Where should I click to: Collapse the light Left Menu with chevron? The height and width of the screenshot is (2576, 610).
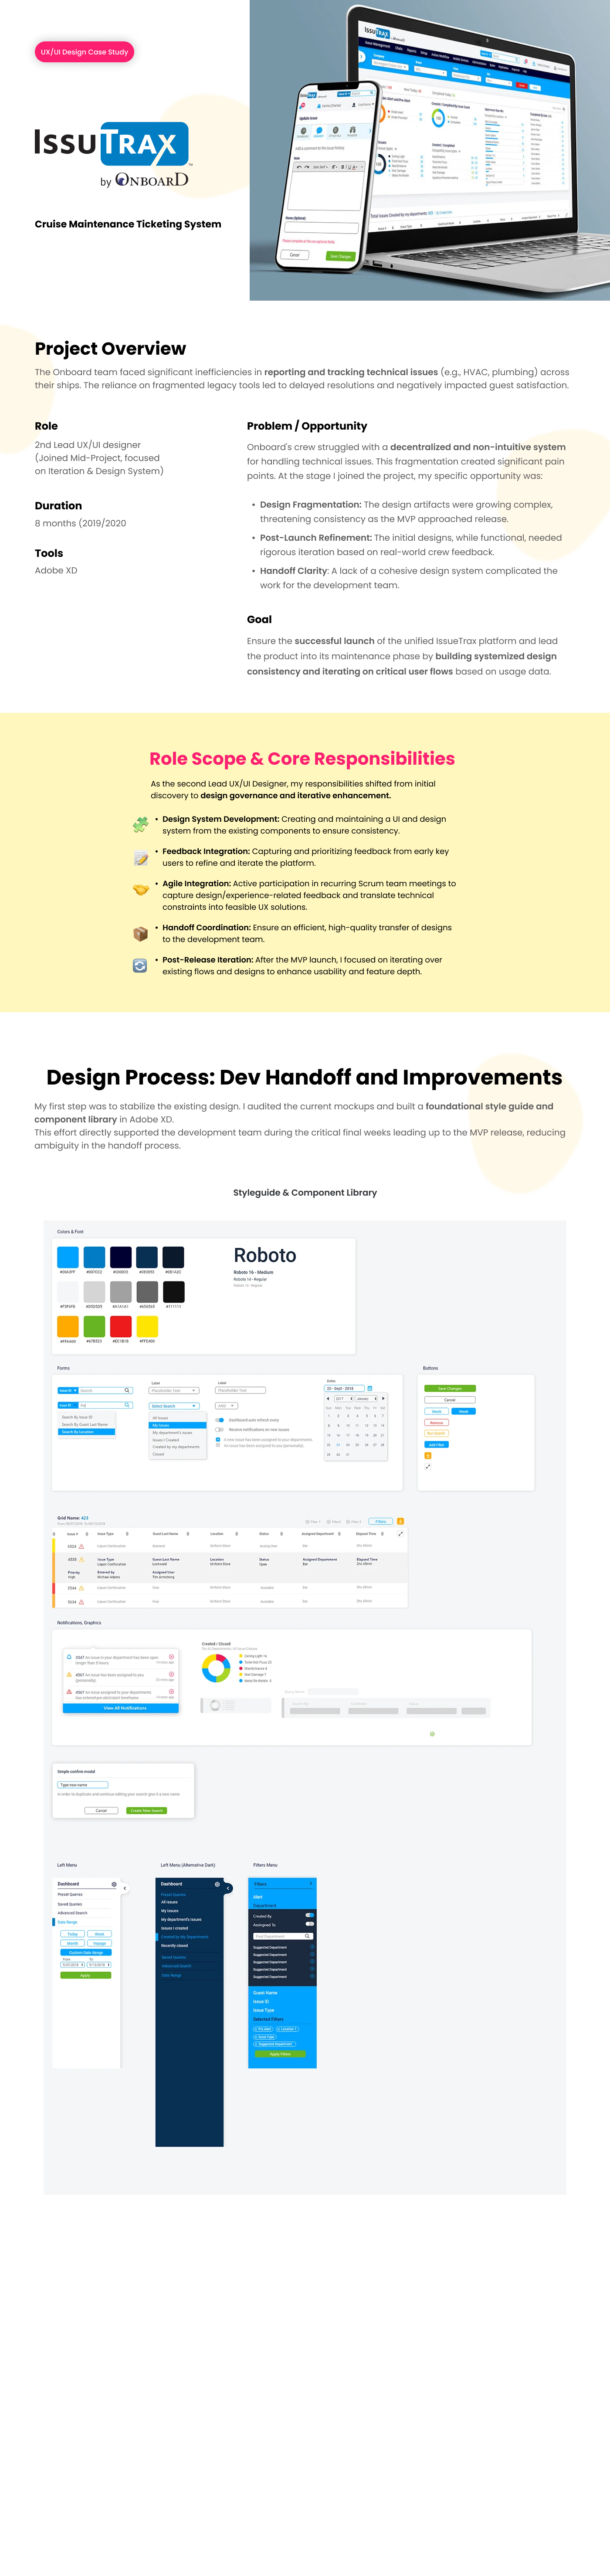[125, 1888]
